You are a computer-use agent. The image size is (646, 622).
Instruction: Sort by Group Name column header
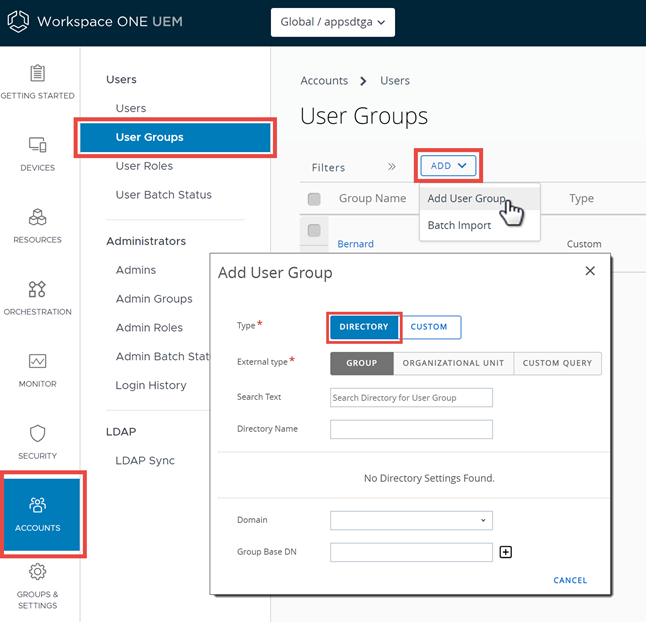[372, 199]
